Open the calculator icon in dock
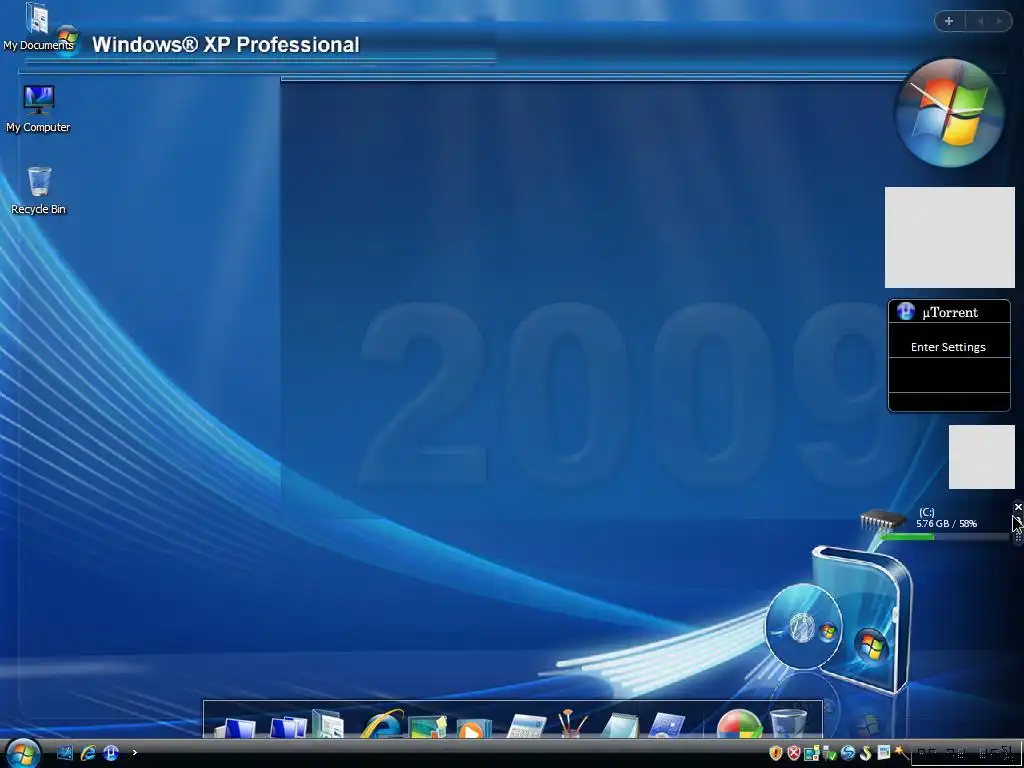This screenshot has height=768, width=1024. [x=526, y=726]
